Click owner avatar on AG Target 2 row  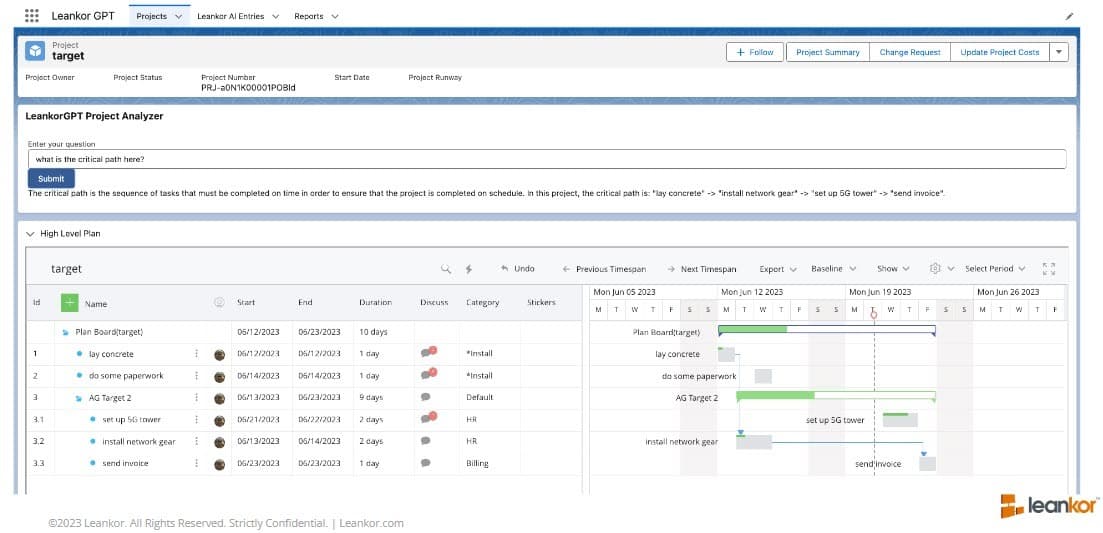tap(219, 399)
